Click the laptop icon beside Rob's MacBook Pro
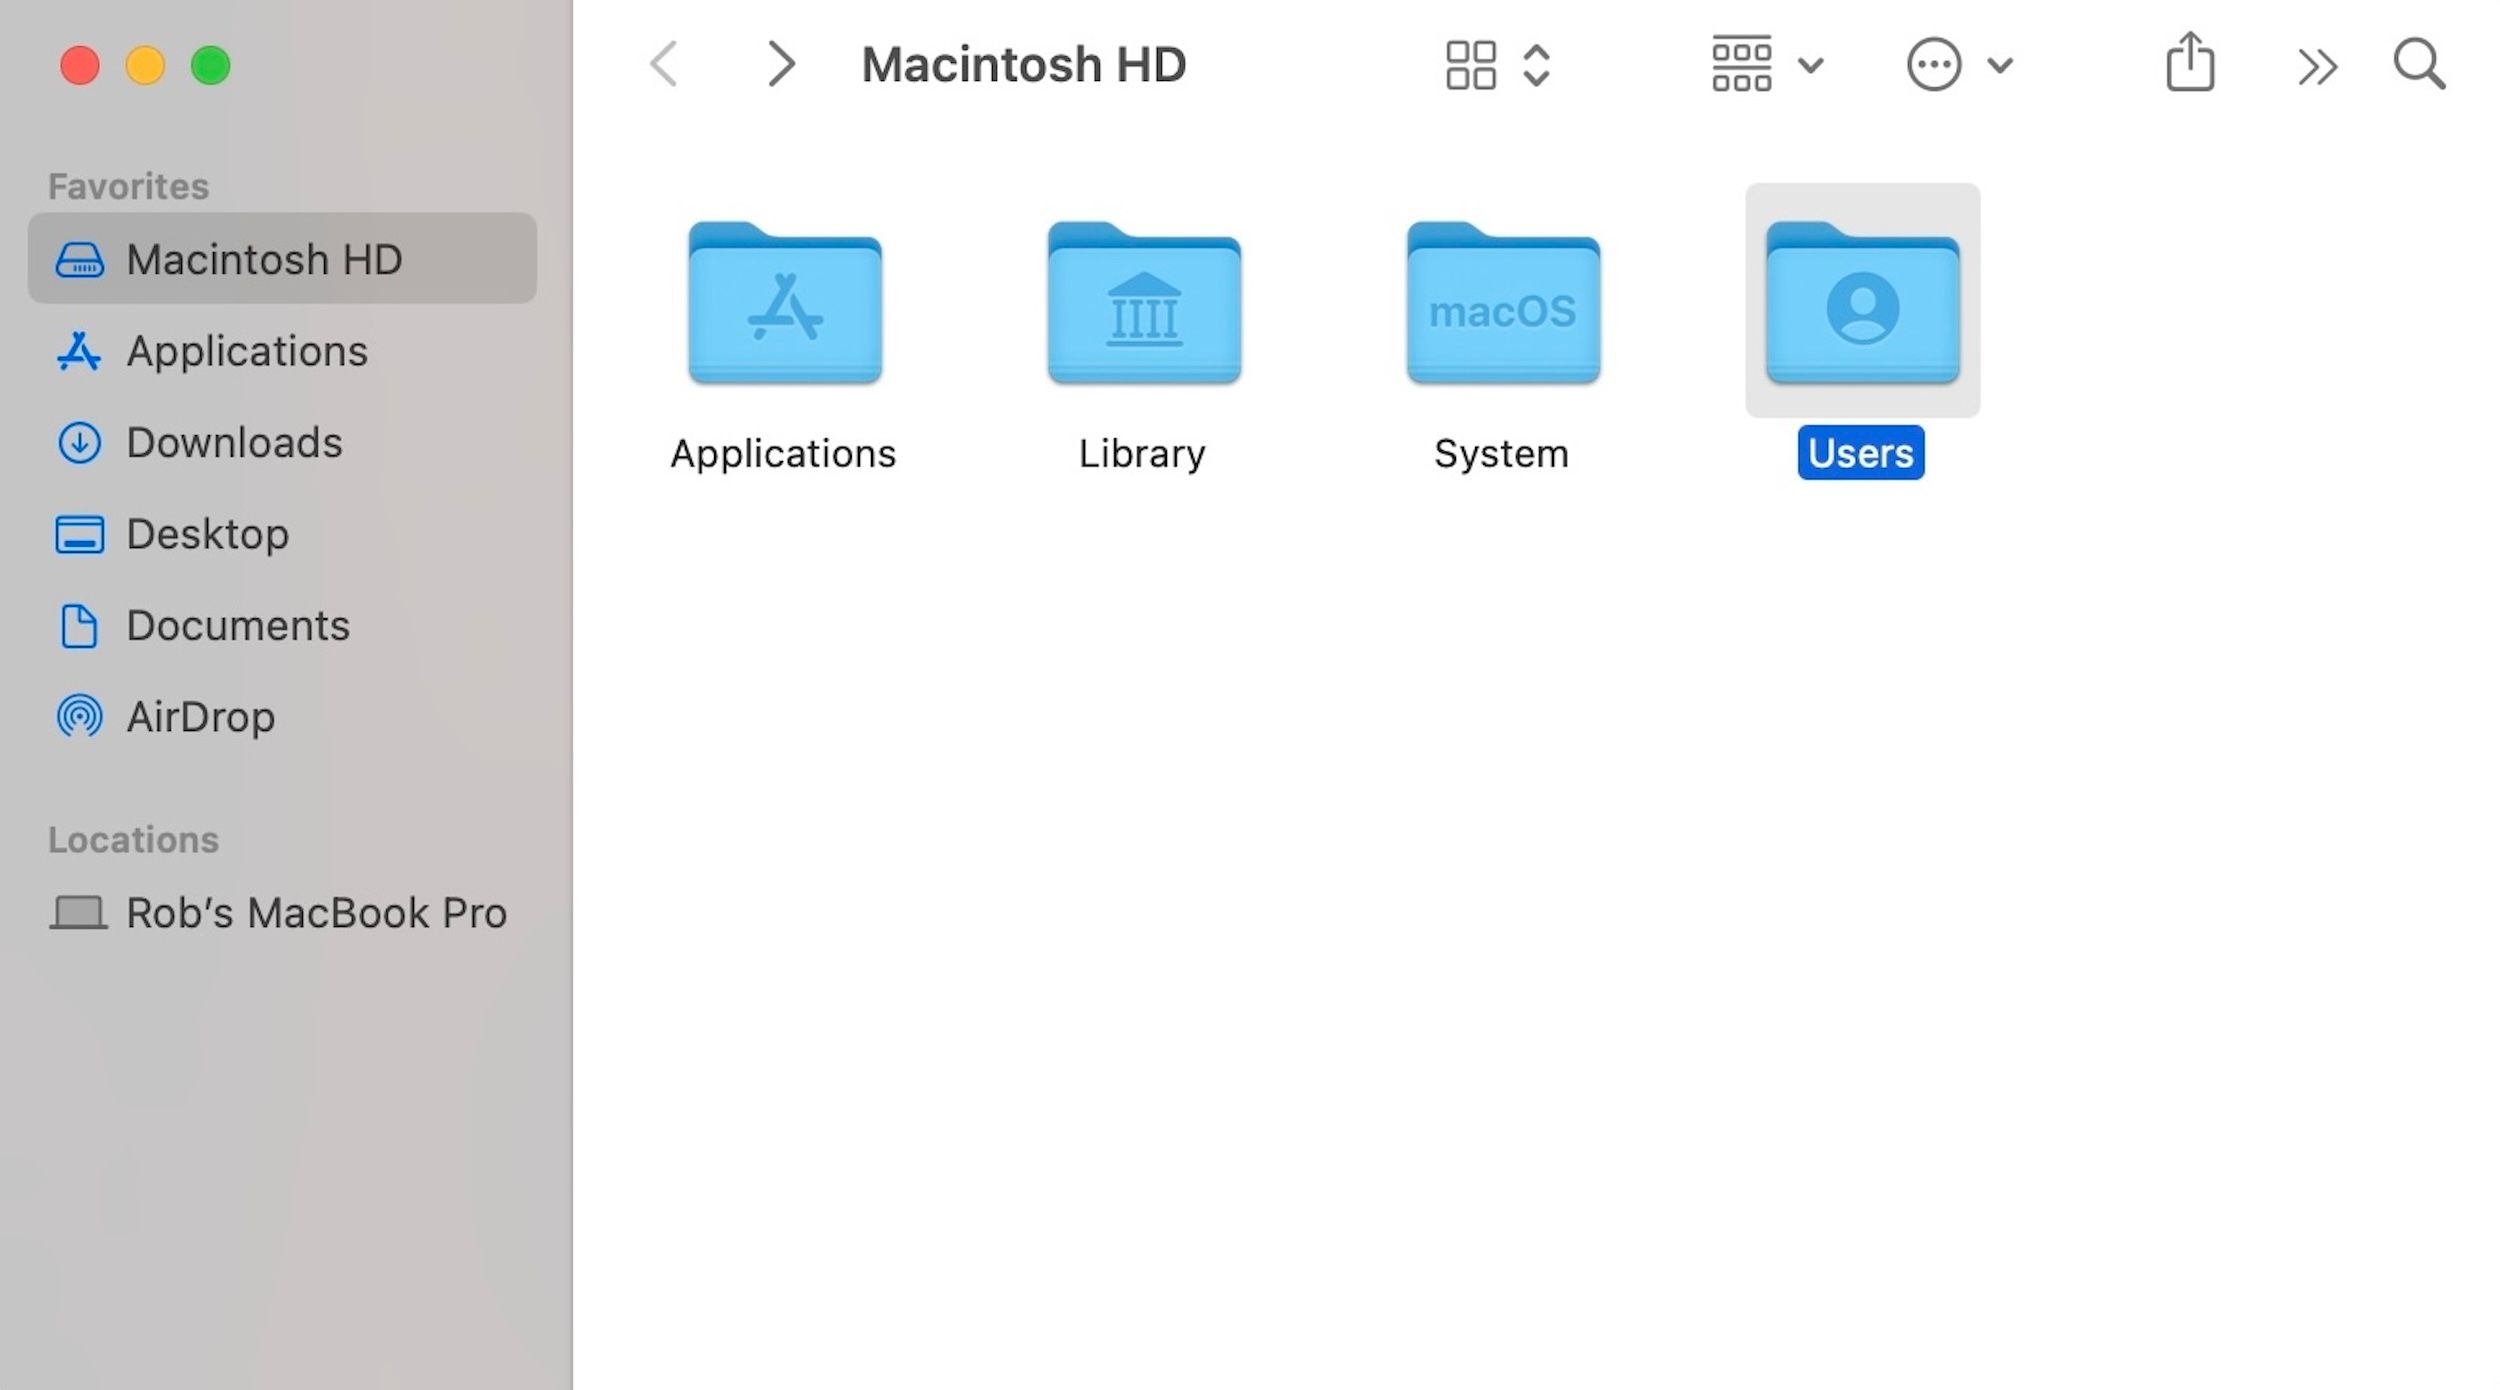Screen dimensions: 2500x1390 79,913
